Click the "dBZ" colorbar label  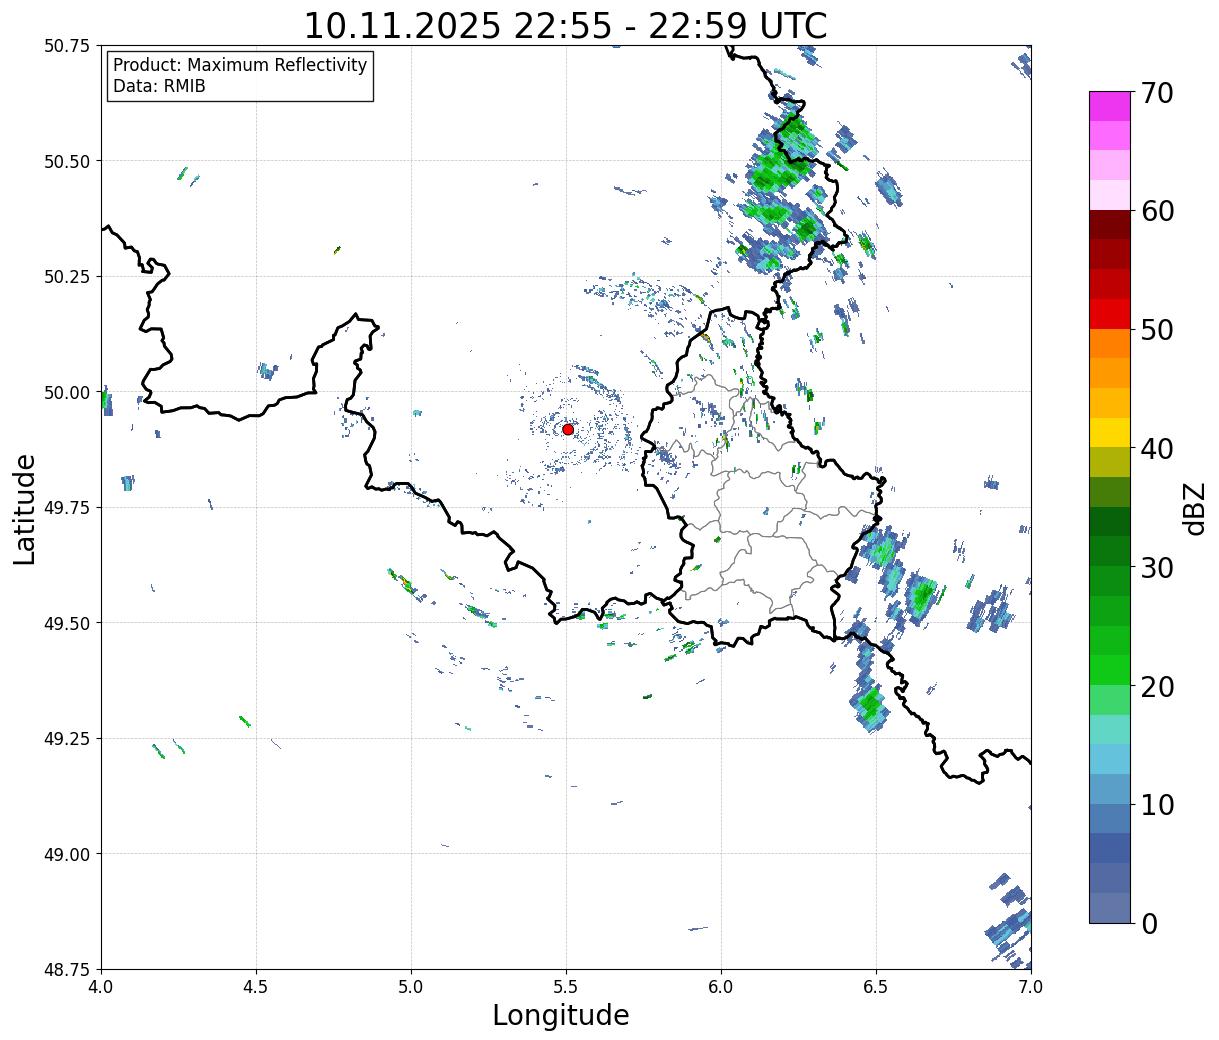click(x=1194, y=508)
